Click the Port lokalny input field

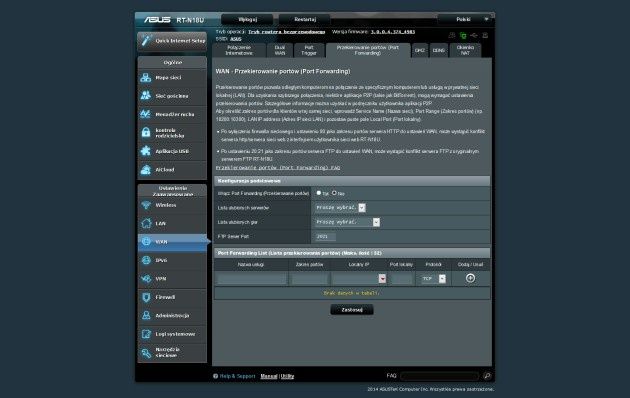401,279
